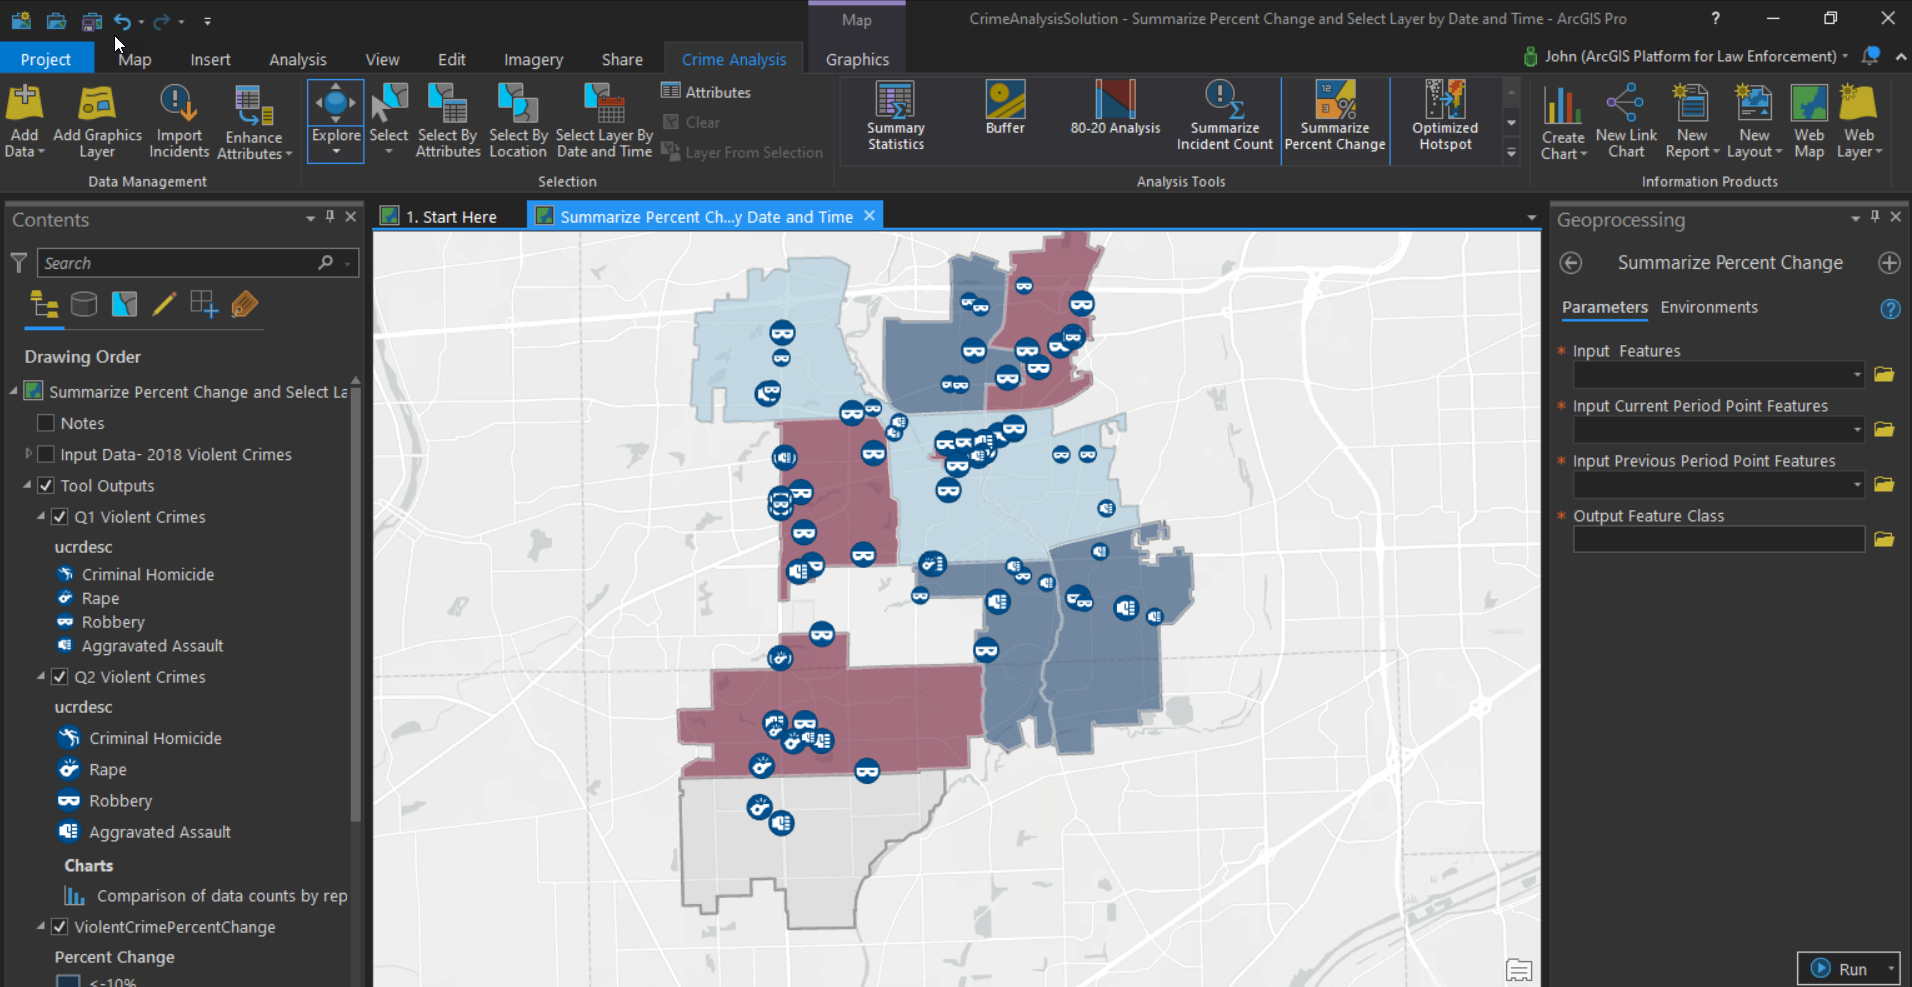1912x987 pixels.
Task: Expand Input Data- 2018 Violent Crimes group
Action: click(28, 454)
